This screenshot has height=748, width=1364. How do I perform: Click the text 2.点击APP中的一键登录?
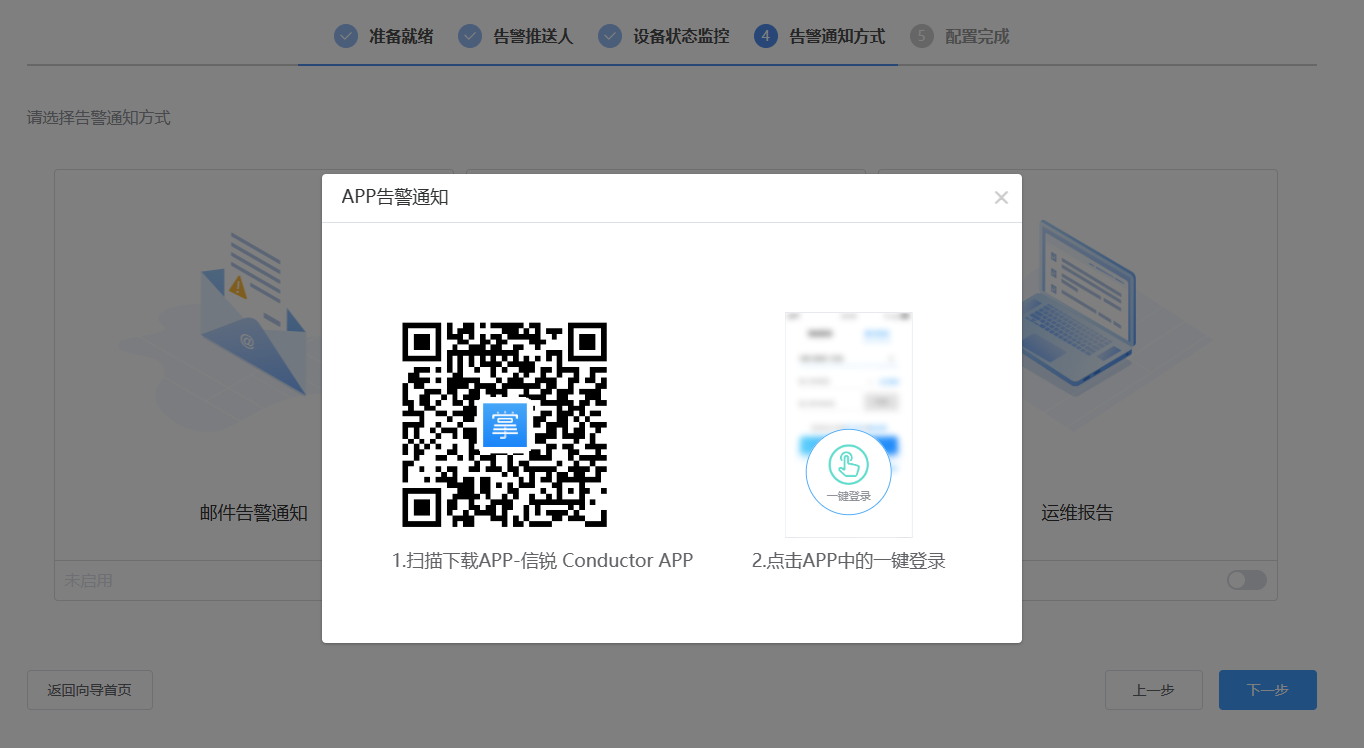[x=849, y=561]
